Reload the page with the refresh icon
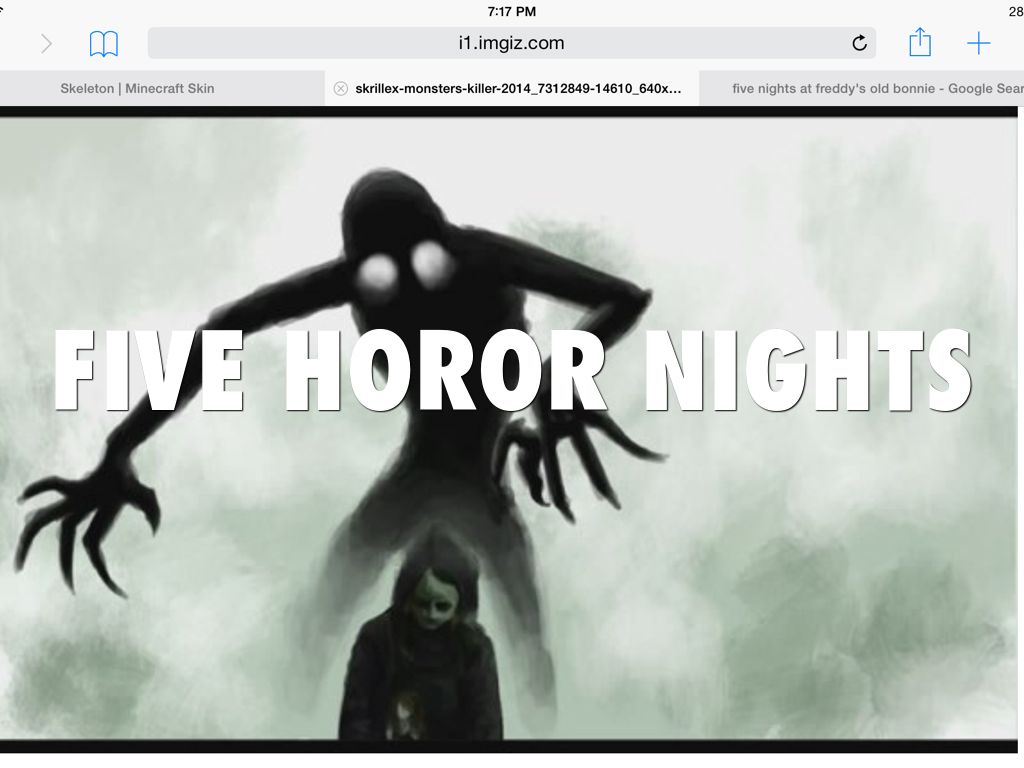The image size is (1024, 768). 859,43
